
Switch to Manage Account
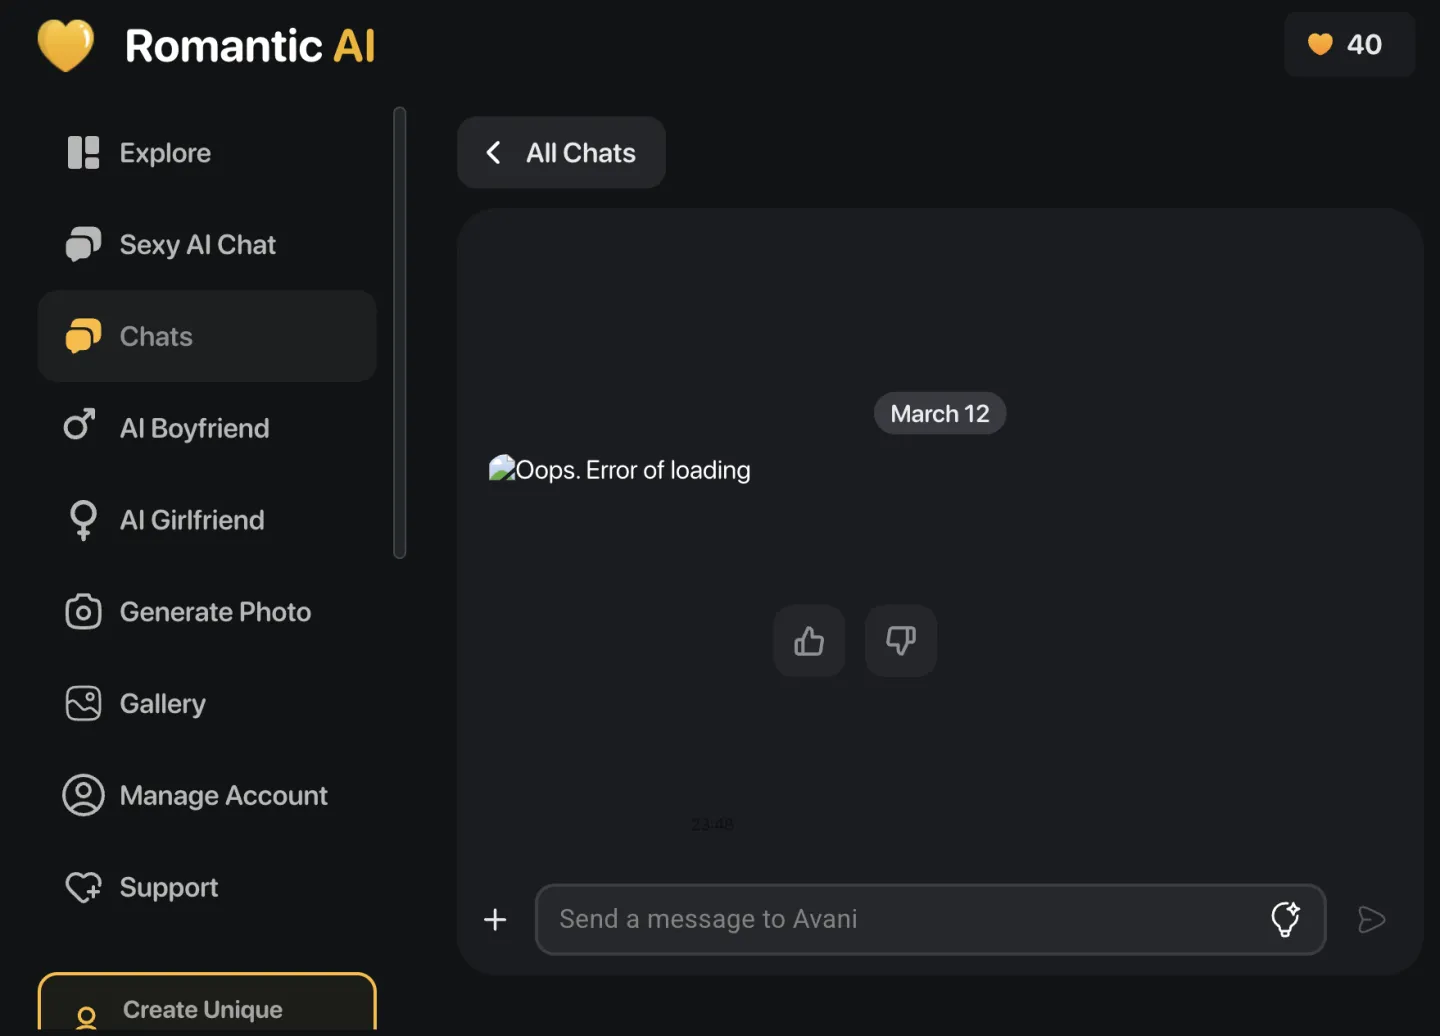click(x=223, y=795)
